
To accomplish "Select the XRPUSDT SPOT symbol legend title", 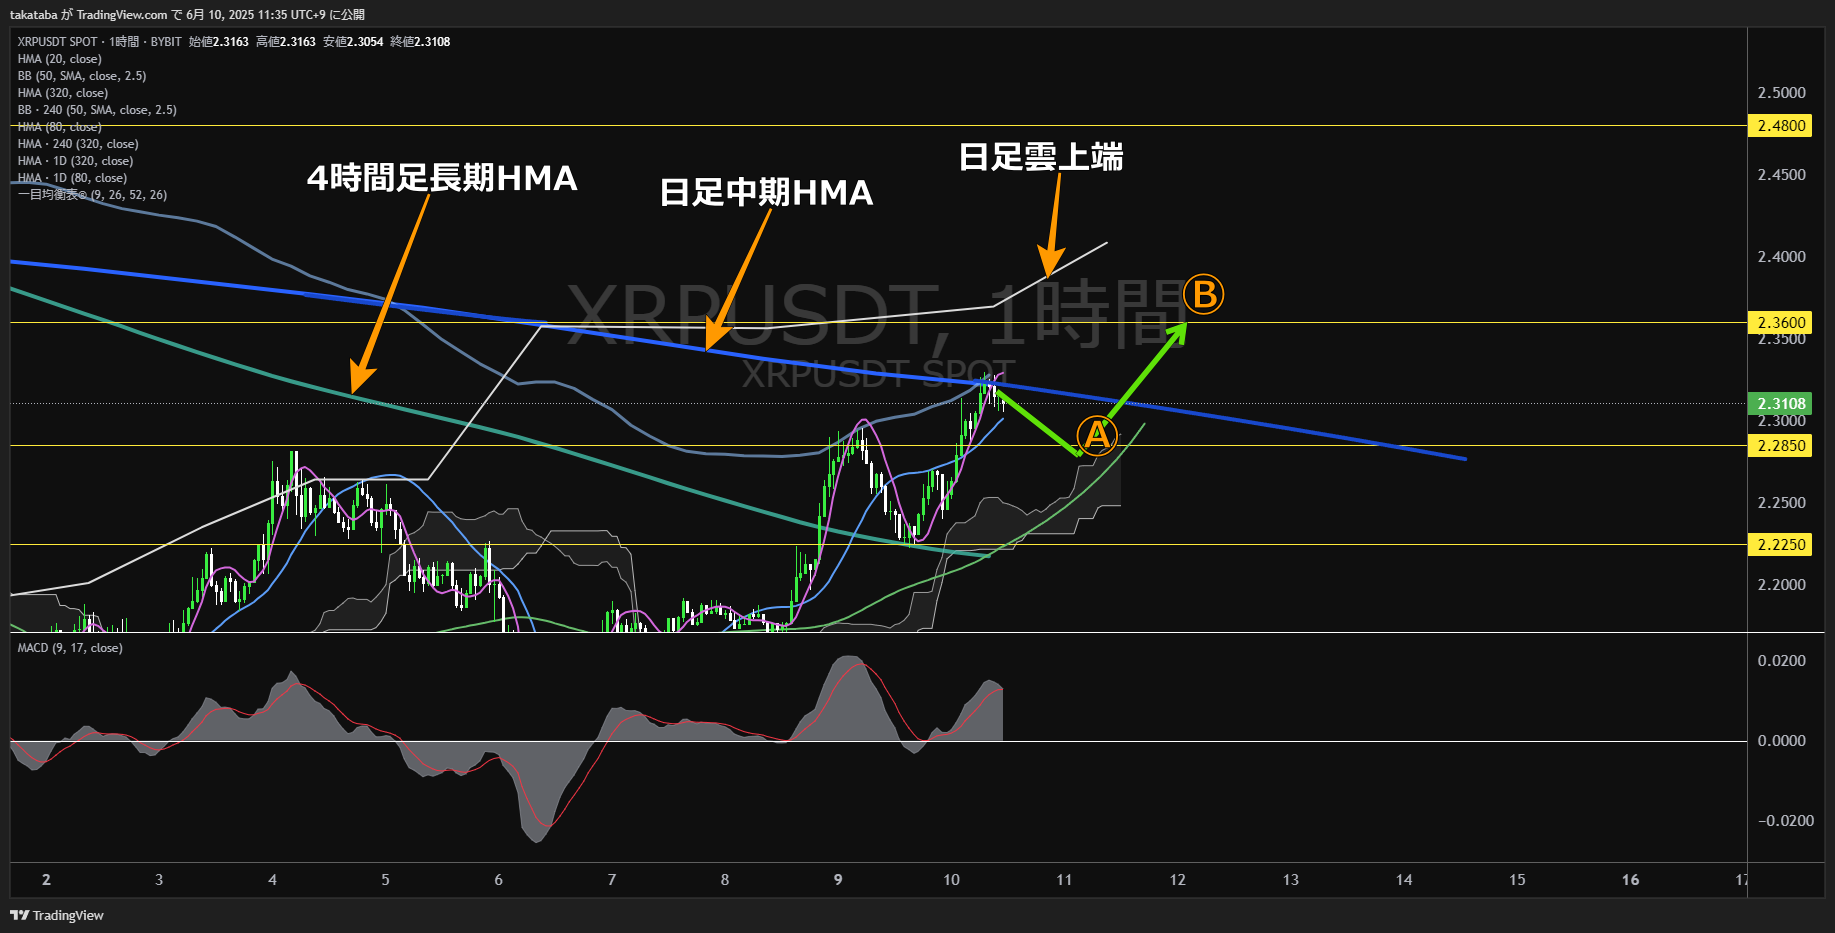I will click(58, 42).
